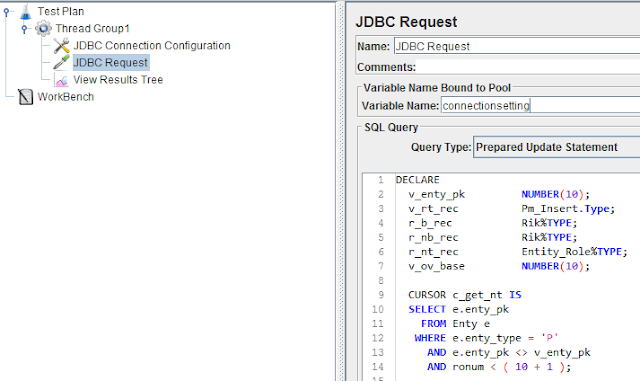Collapse the Thread Group1 tree node
This screenshot has width=640, height=381.
click(x=24, y=29)
